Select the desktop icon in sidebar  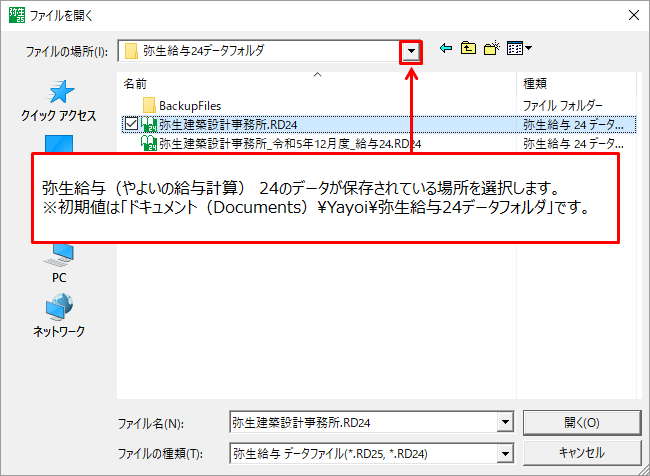[59, 143]
